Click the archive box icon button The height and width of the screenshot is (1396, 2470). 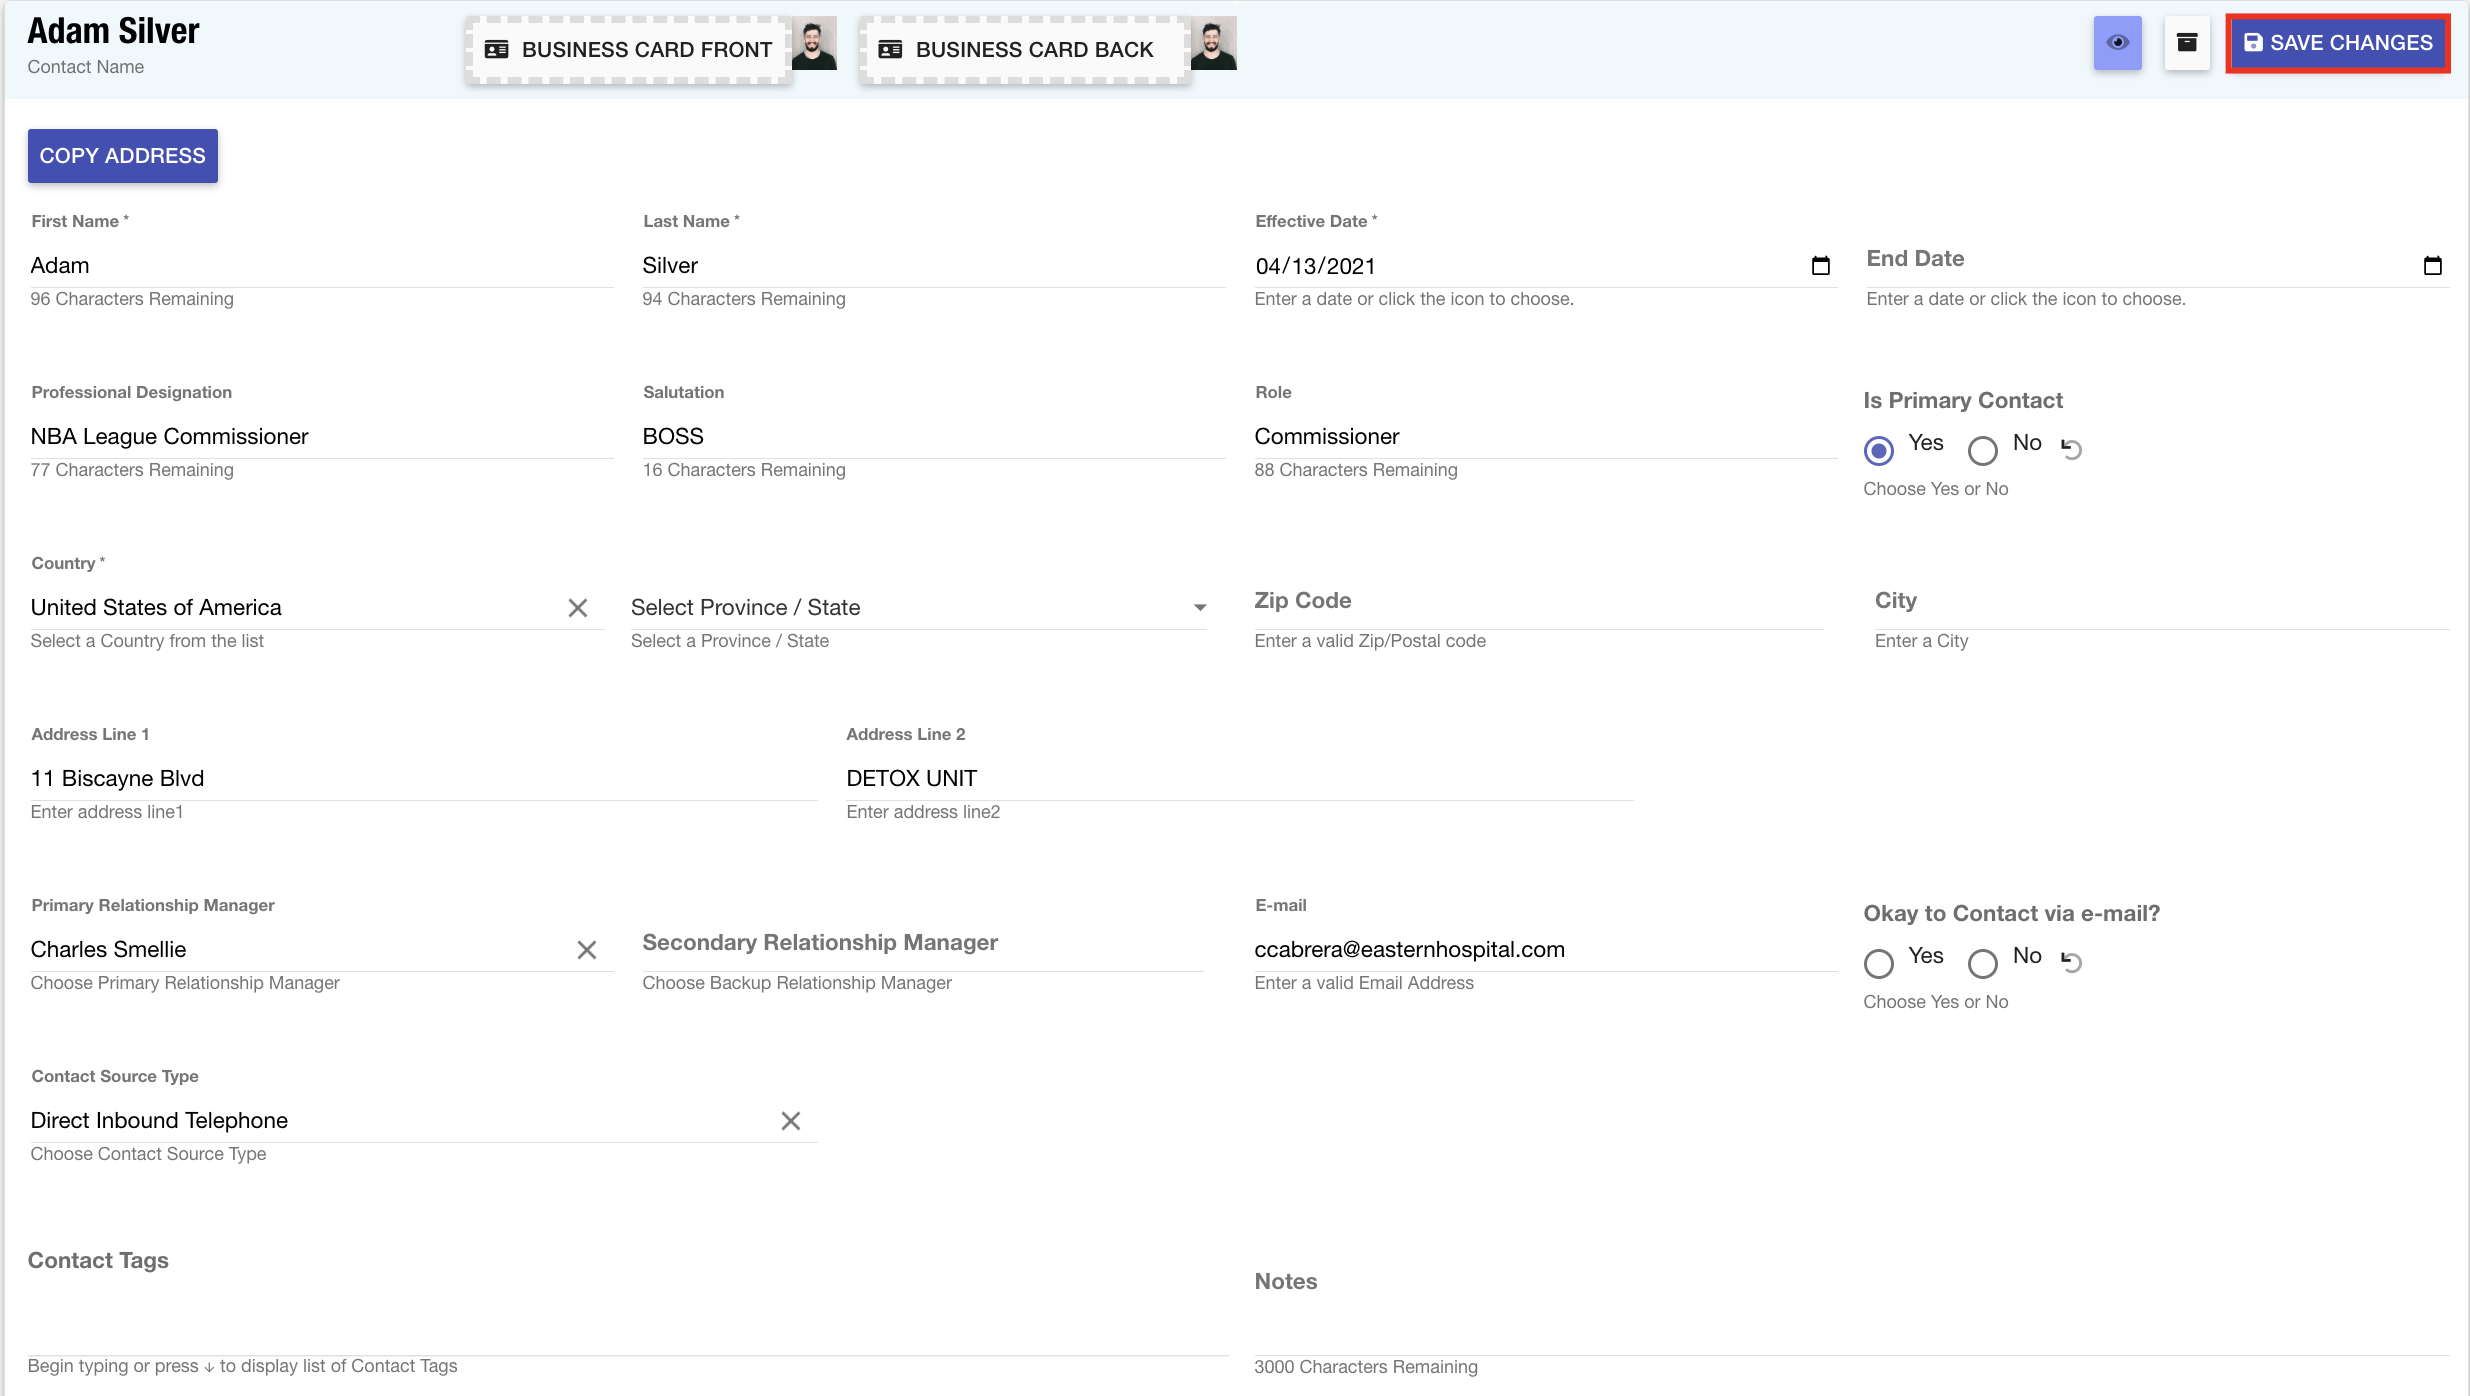coord(2187,43)
